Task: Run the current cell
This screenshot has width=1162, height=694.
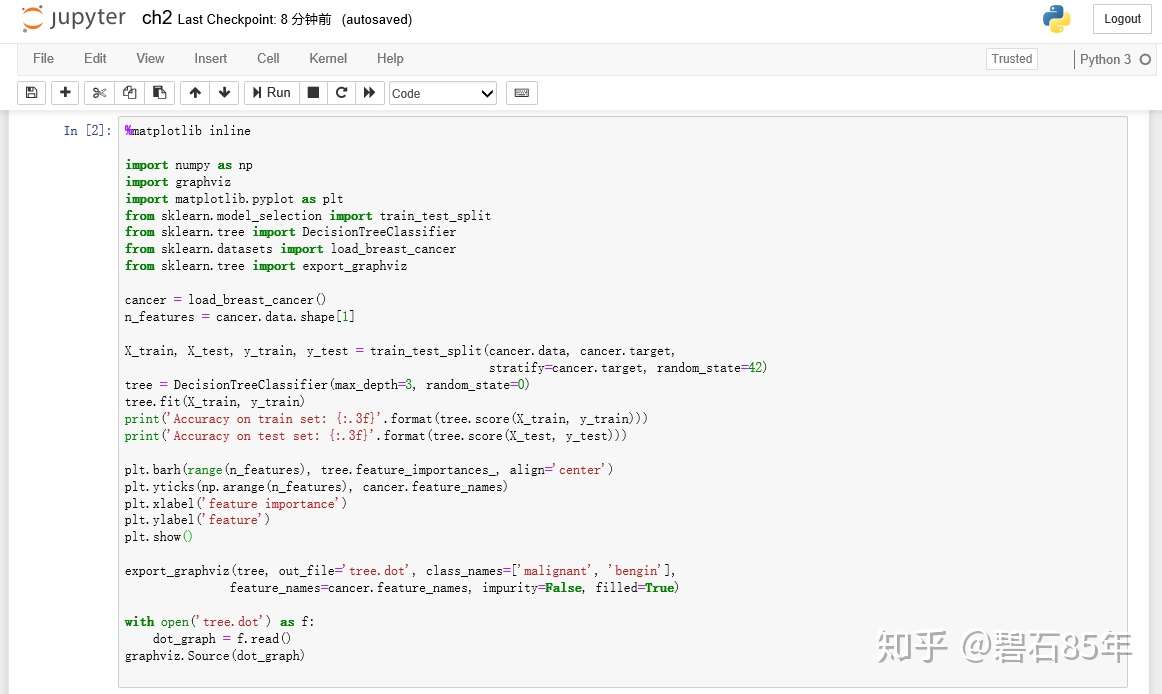Action: coord(271,93)
